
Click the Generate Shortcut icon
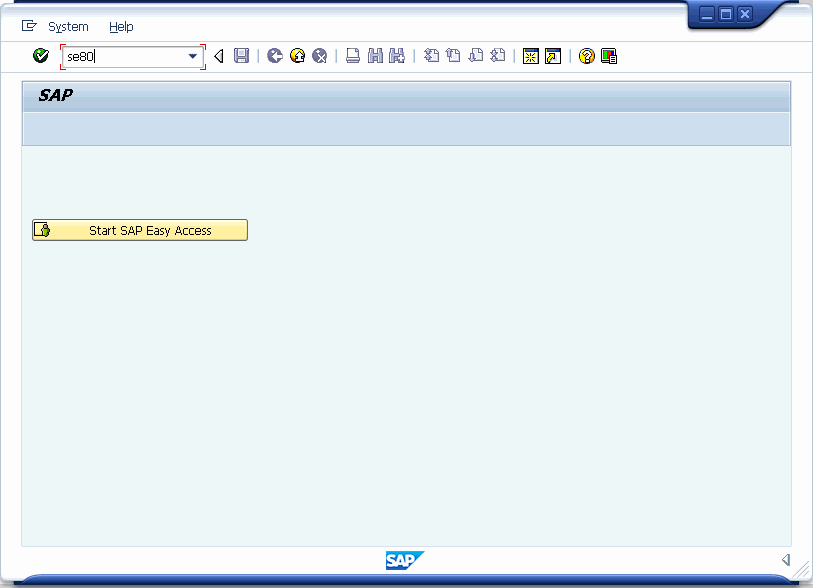click(x=553, y=56)
